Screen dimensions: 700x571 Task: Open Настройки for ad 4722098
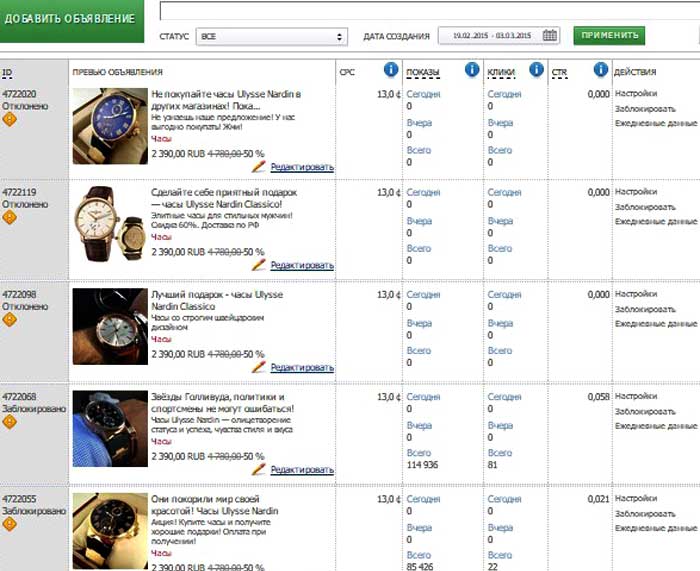point(636,294)
